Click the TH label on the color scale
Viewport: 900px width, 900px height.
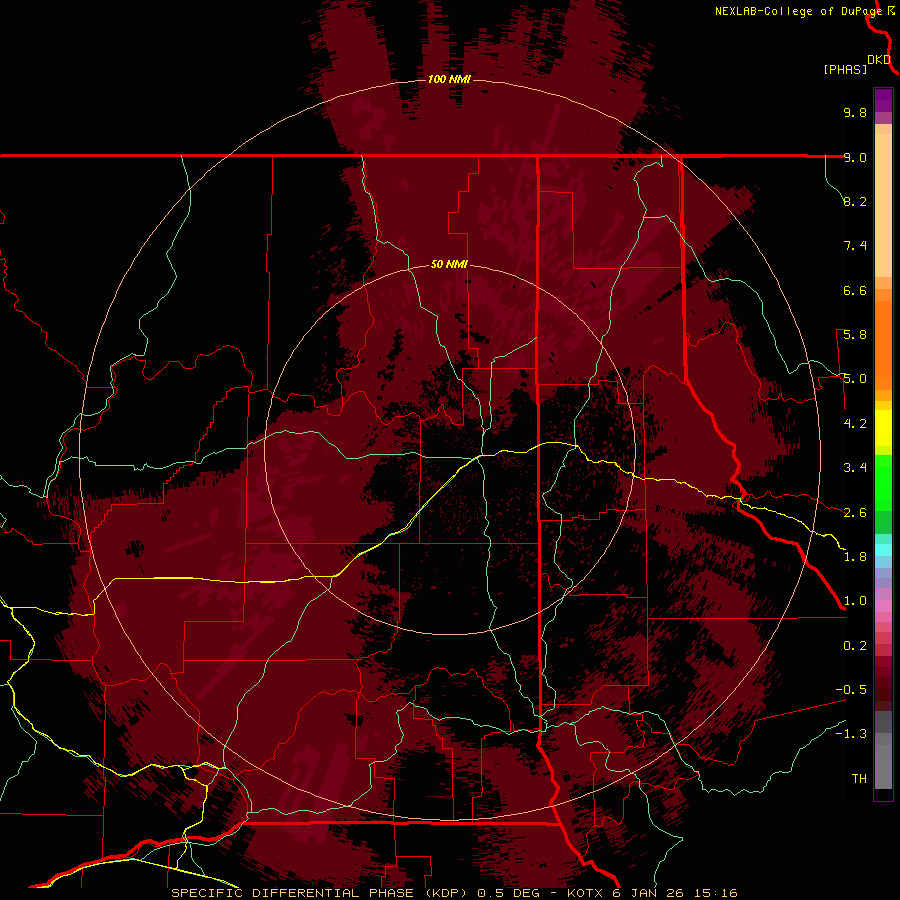[x=859, y=779]
